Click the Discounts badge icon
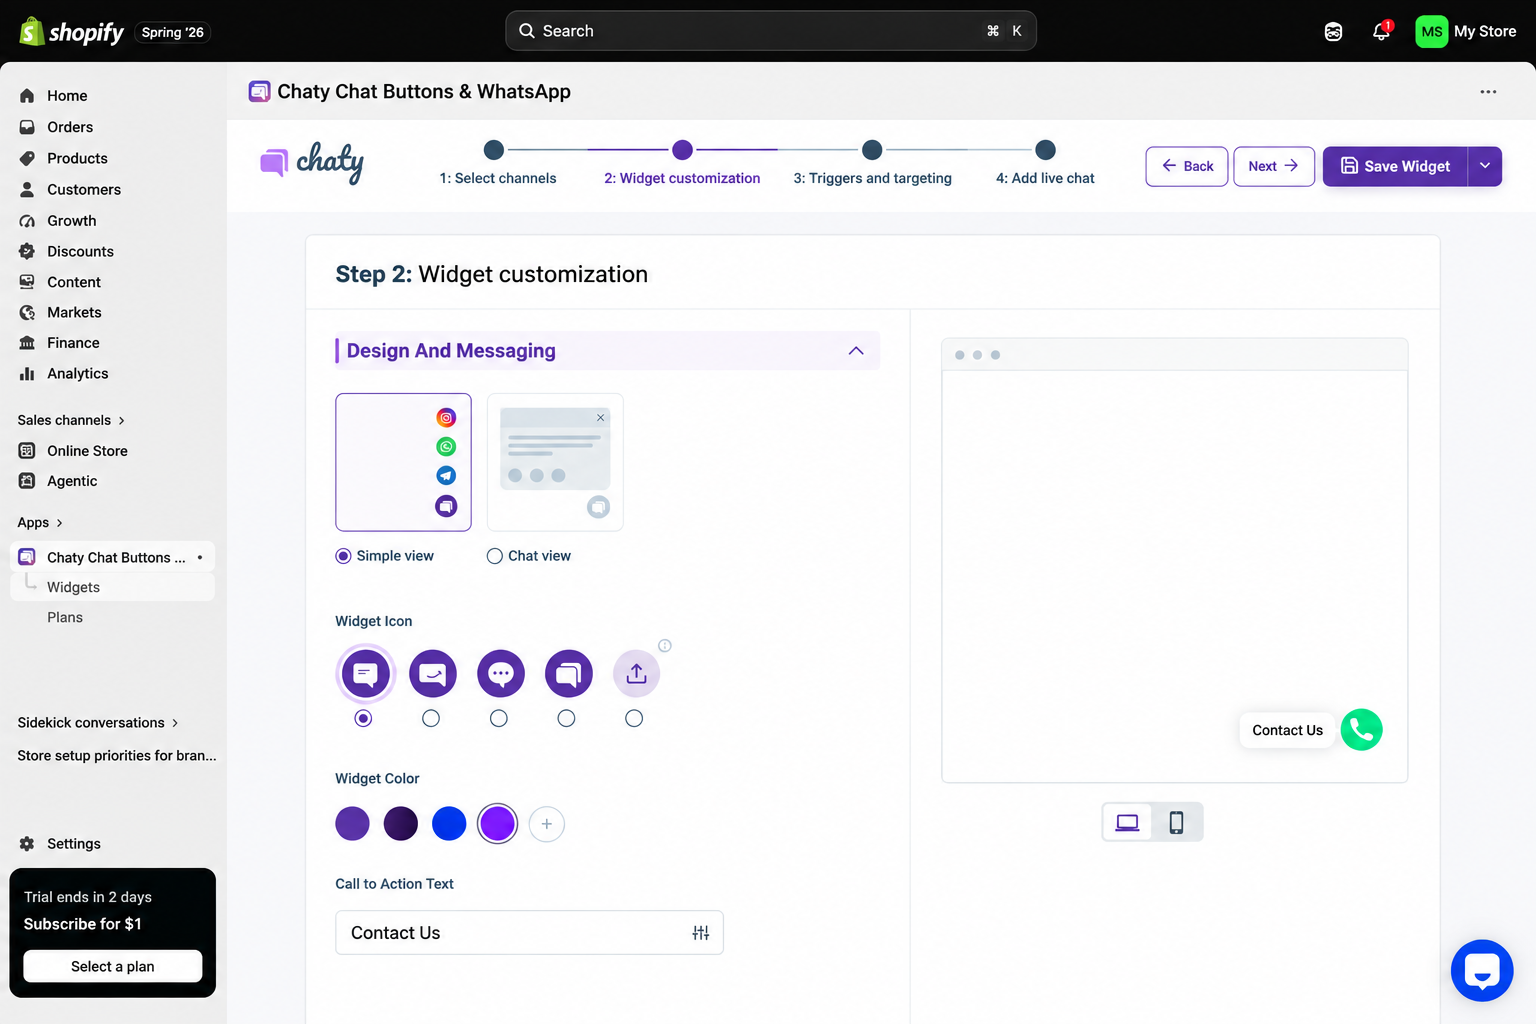1536x1024 pixels. tap(27, 251)
